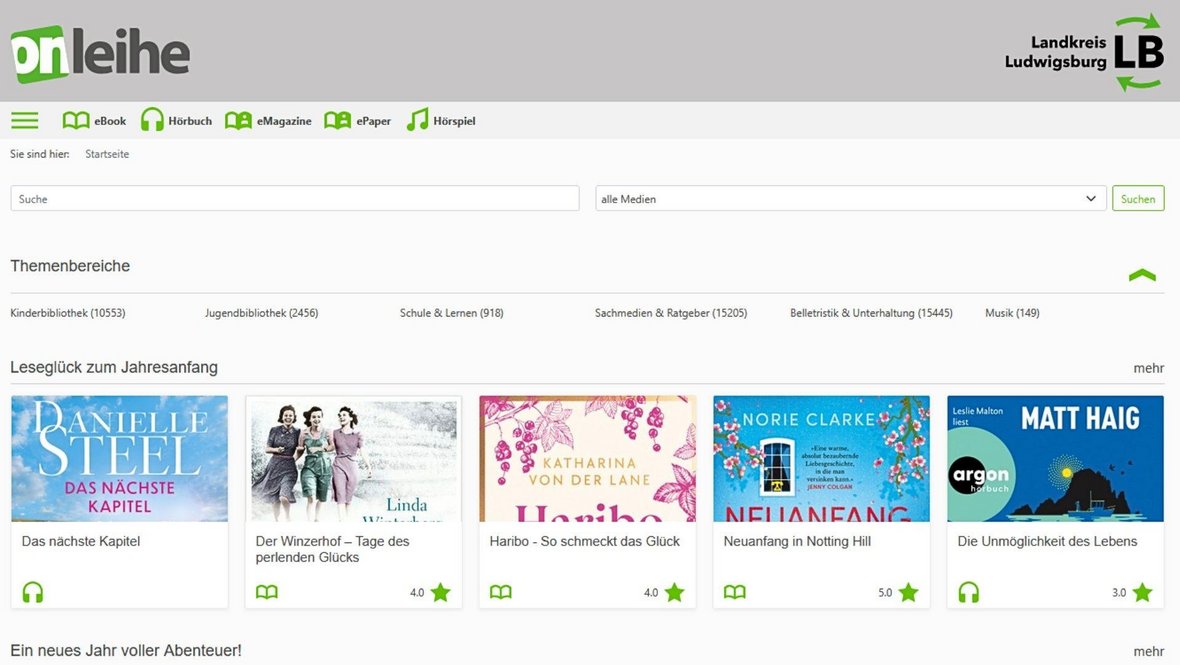1180x665 pixels.
Task: Collapse the Themenbereiche section with the chevron
Action: pos(1142,275)
